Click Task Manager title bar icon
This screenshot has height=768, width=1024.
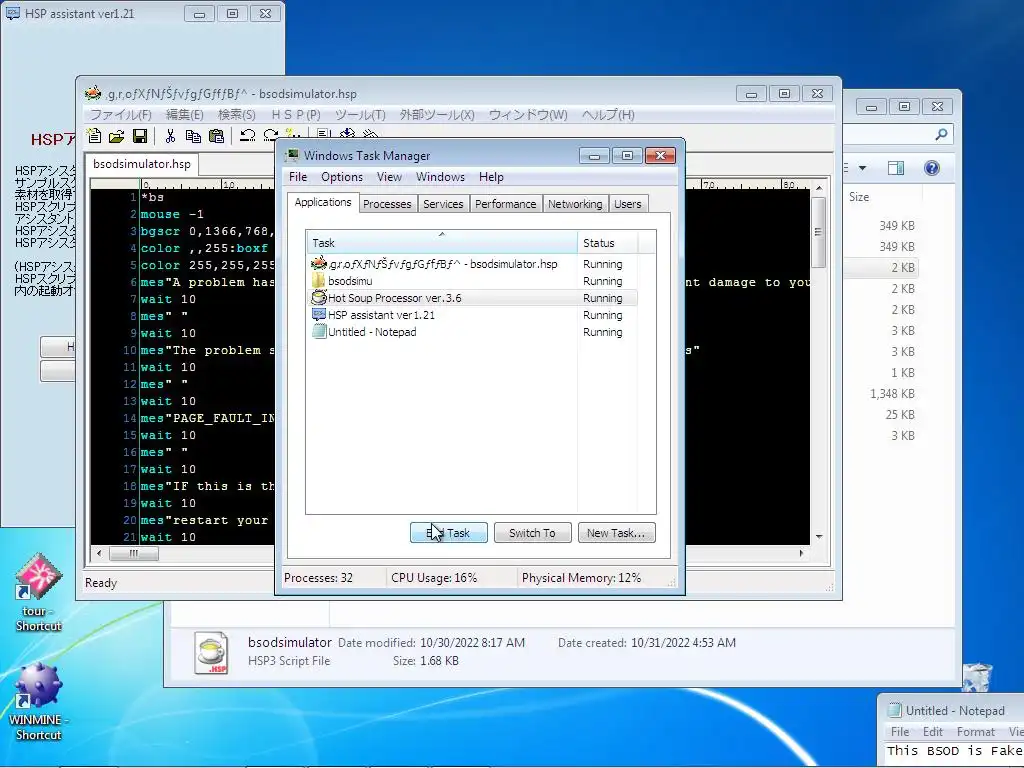pyautogui.click(x=292, y=155)
